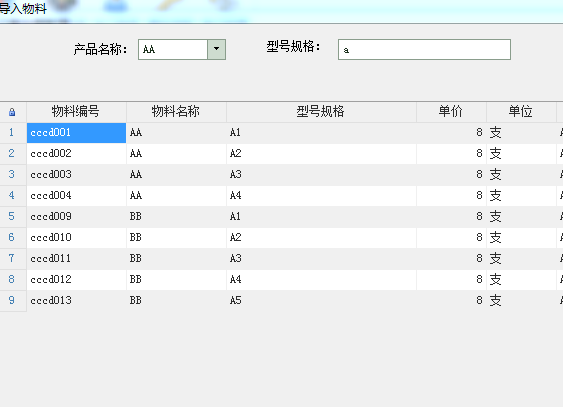Viewport: 563px width, 407px height.
Task: Click A4 spec cell in cccd004 row
Action: (321, 196)
